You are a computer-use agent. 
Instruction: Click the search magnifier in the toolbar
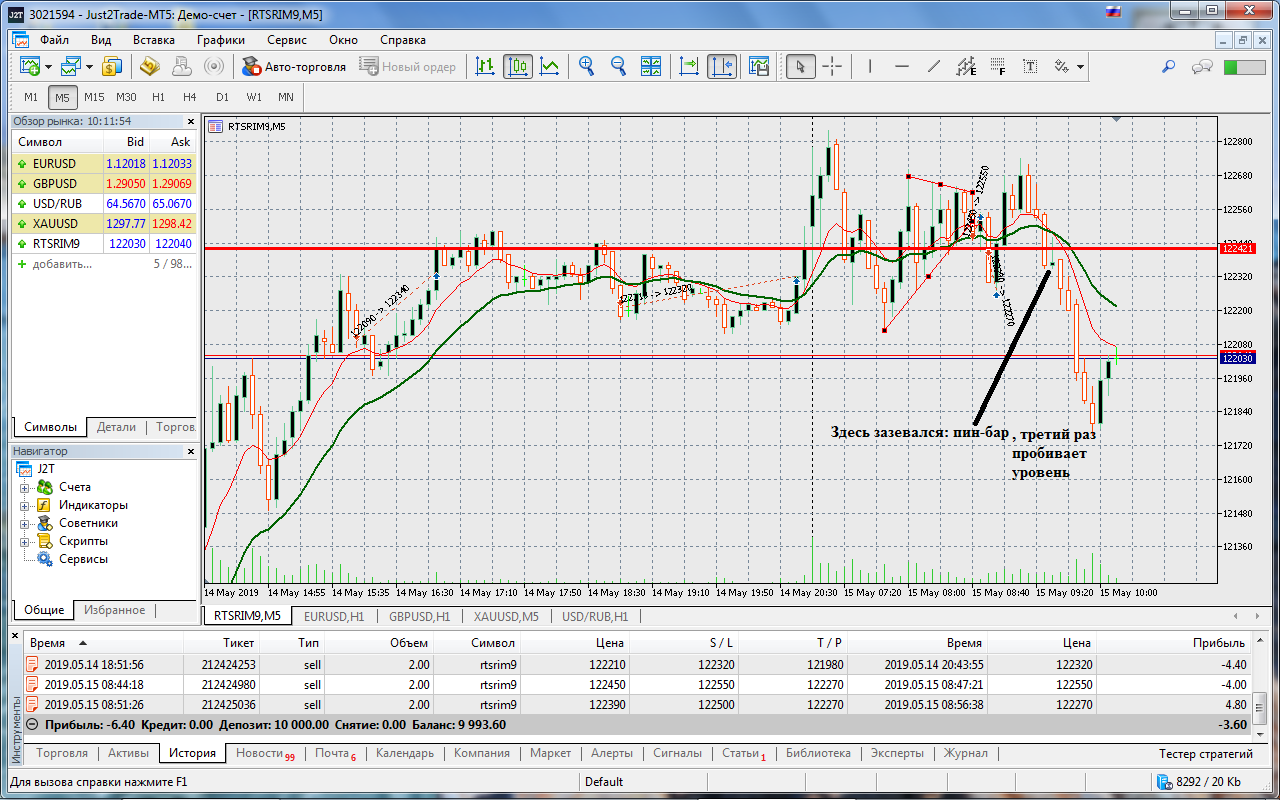(1168, 67)
